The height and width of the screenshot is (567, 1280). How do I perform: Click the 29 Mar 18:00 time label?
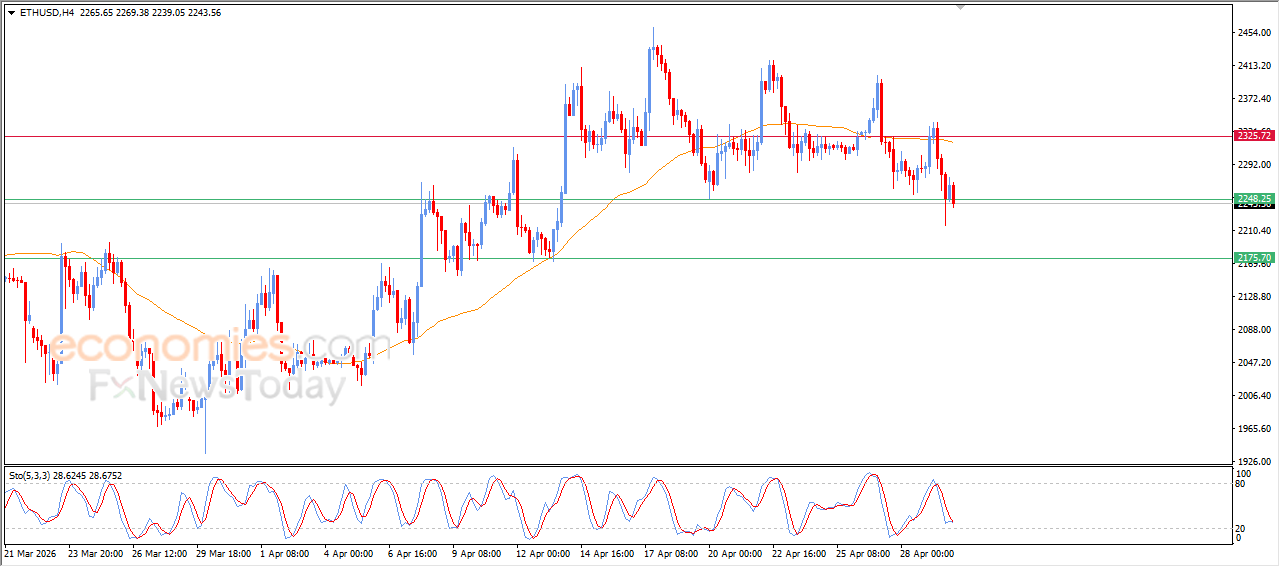pyautogui.click(x=224, y=552)
